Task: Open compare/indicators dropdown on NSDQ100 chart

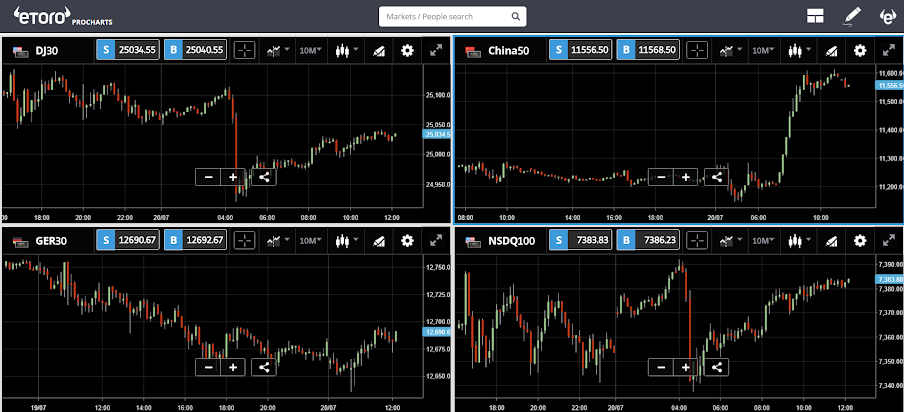Action: pyautogui.click(x=730, y=240)
